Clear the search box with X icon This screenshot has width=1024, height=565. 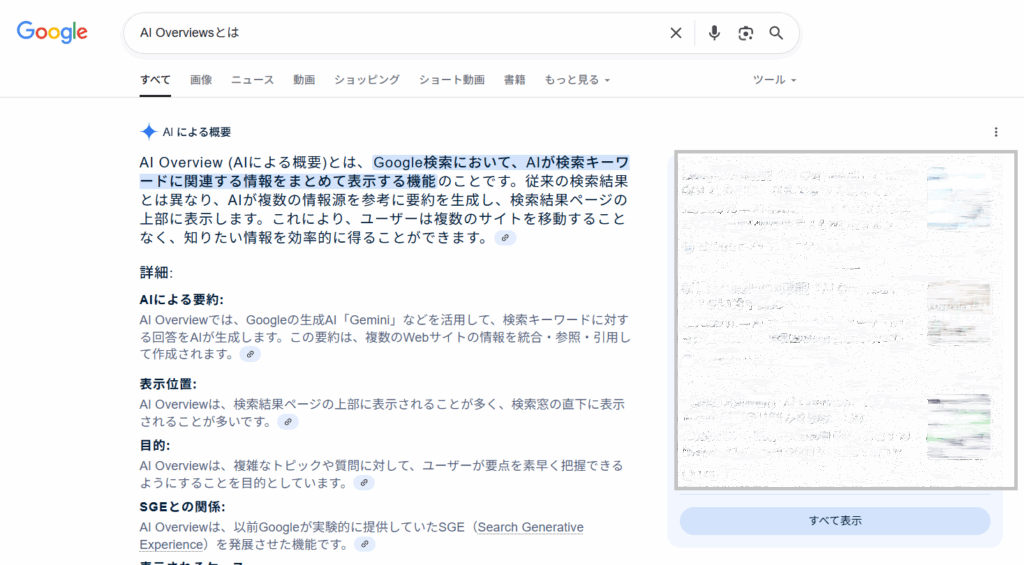[x=676, y=33]
